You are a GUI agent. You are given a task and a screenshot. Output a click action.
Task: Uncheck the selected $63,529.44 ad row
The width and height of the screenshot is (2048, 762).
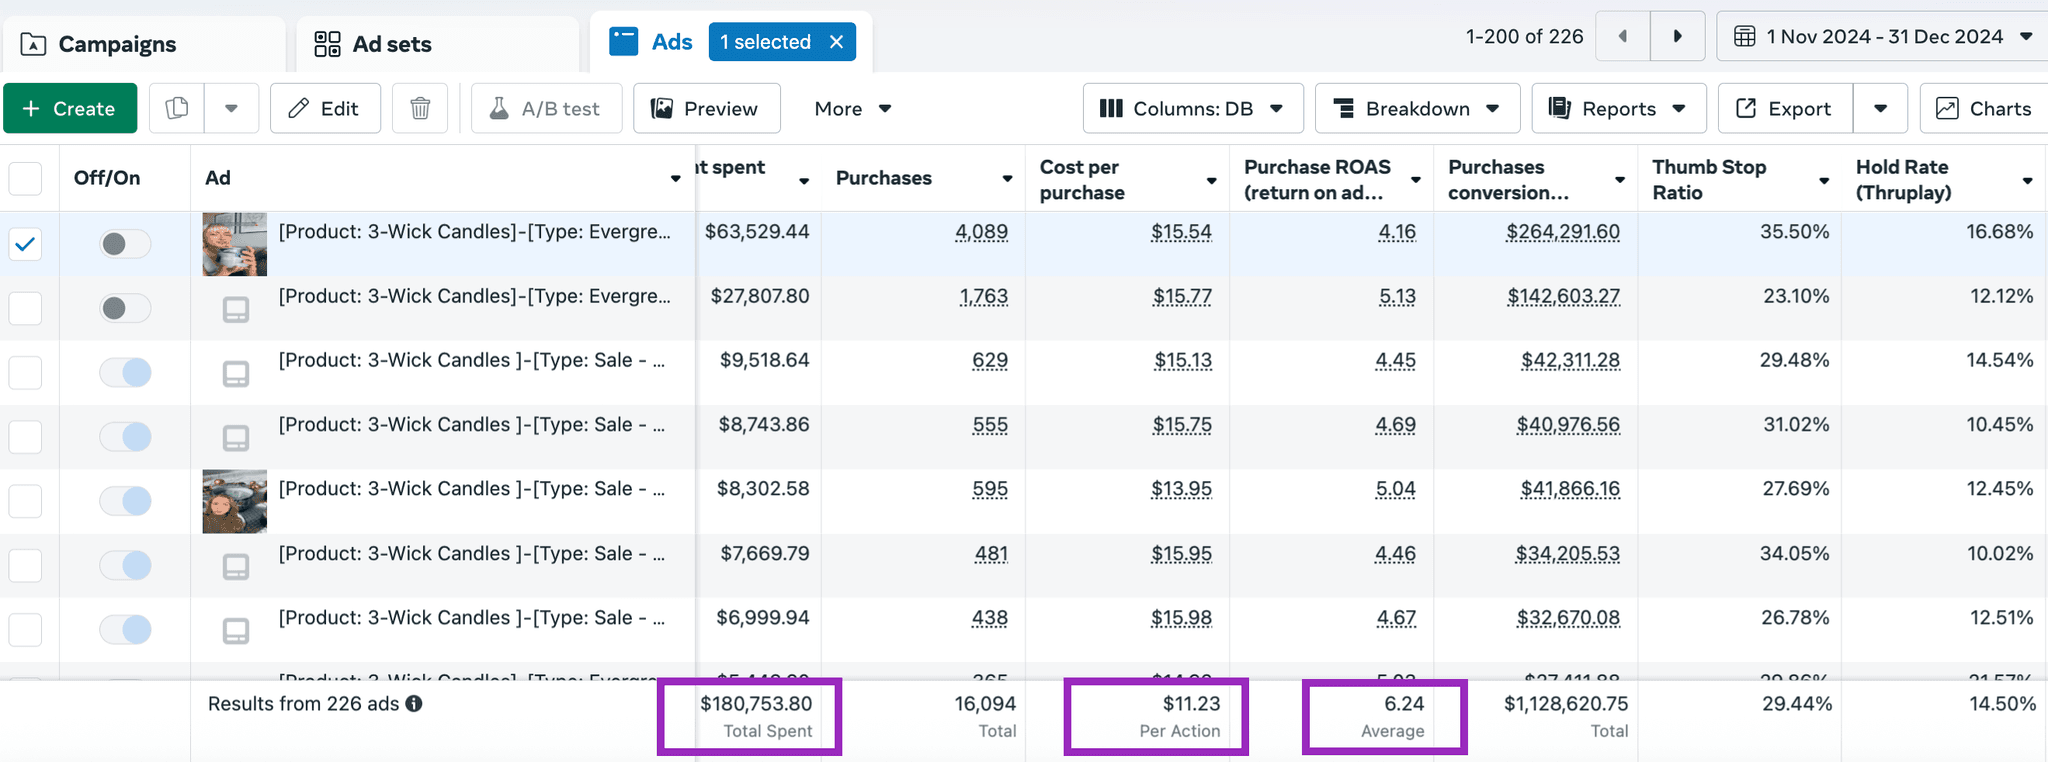point(25,244)
